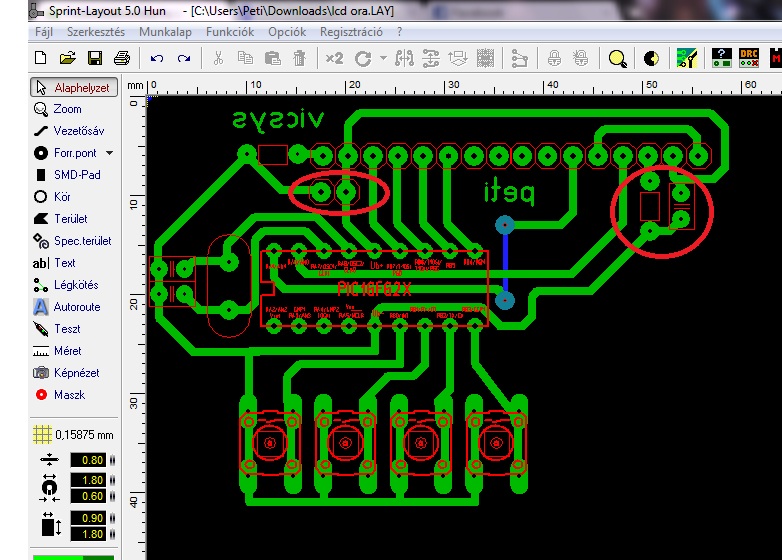Viewport: 782px width, 560px height.
Task: Edit the SMD pad height 1.80 field
Action: pos(88,534)
